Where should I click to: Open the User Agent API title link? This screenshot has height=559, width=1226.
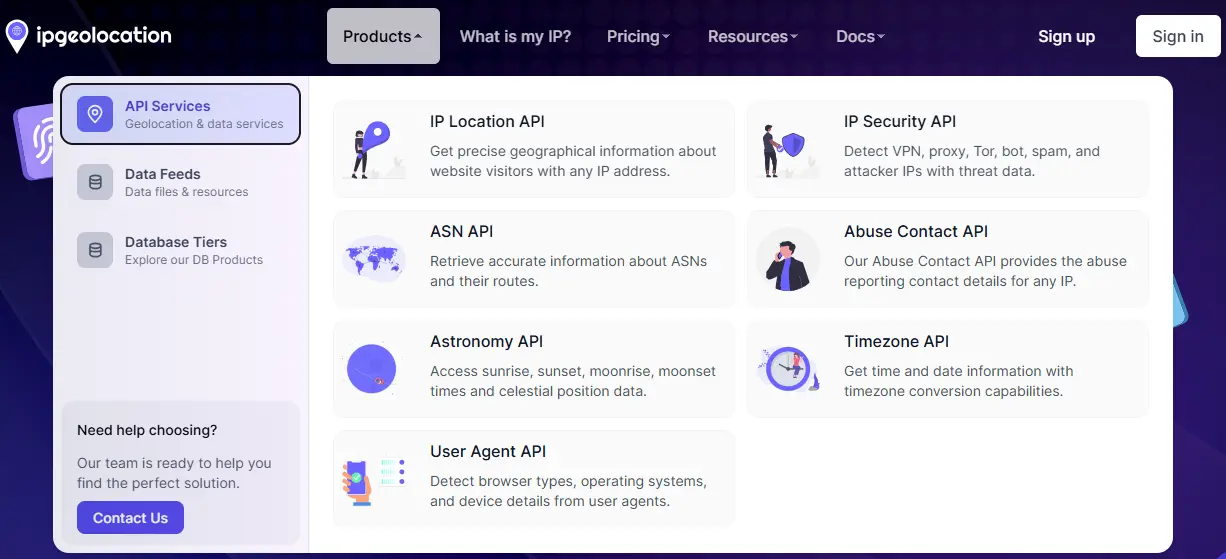pyautogui.click(x=488, y=452)
